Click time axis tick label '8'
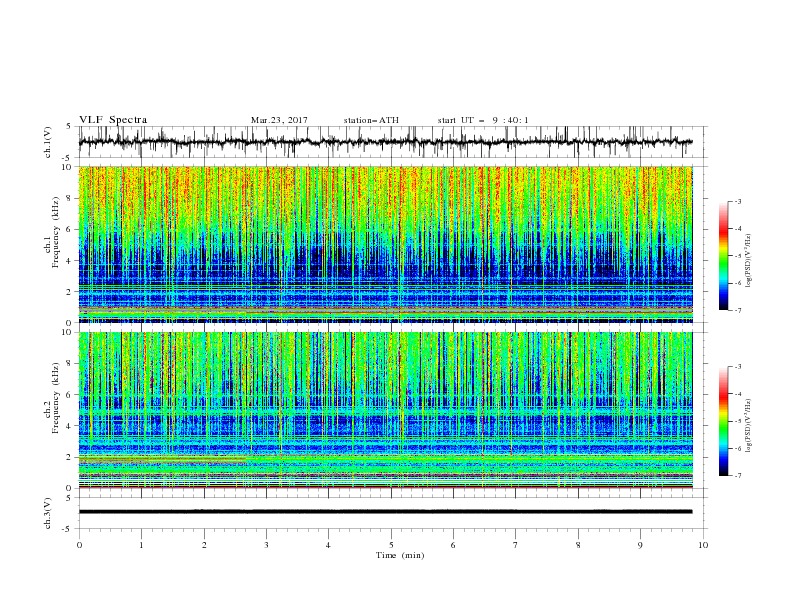The image size is (792, 612). [578, 545]
